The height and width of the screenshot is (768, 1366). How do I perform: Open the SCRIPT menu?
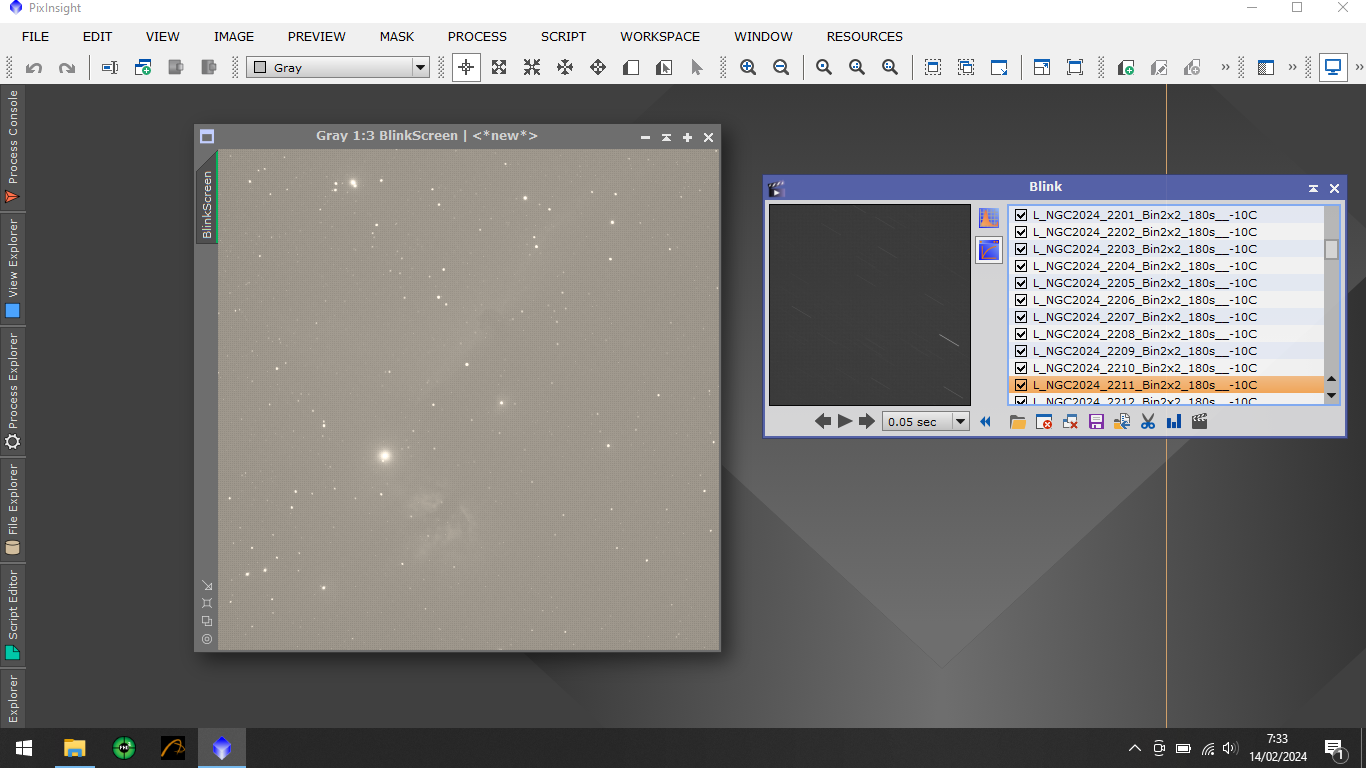click(x=564, y=36)
